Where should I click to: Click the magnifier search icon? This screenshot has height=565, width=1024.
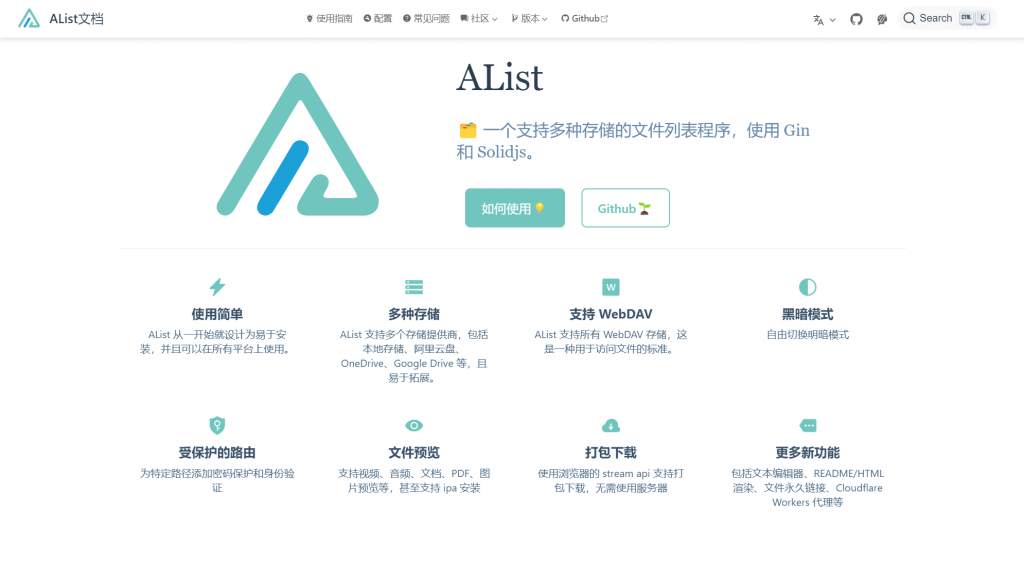(909, 18)
